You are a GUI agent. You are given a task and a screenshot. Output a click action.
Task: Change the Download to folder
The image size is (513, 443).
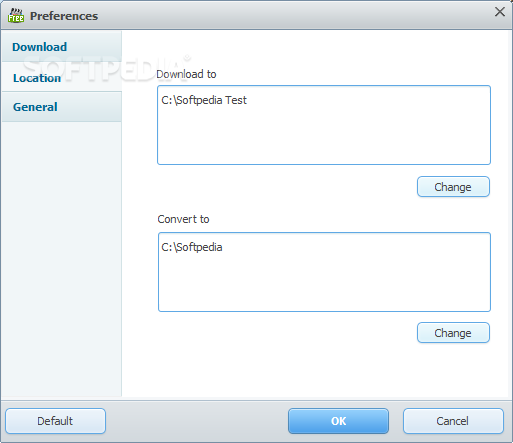click(453, 187)
